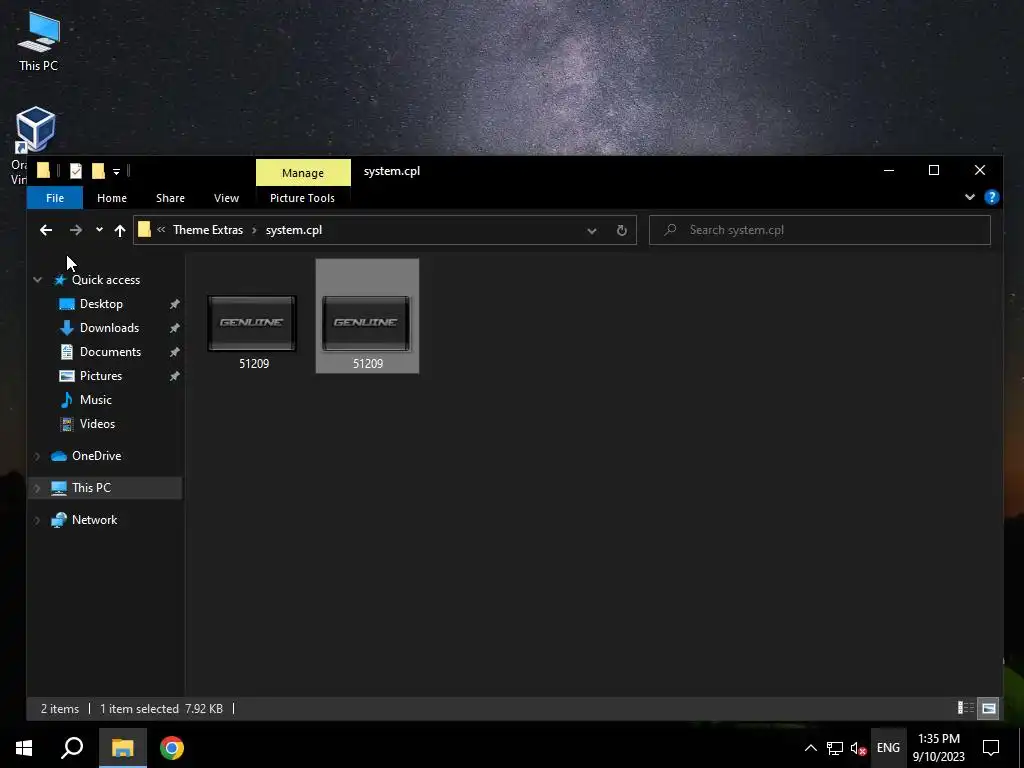This screenshot has height=768, width=1024.
Task: Expand the This PC tree node
Action: 37,488
